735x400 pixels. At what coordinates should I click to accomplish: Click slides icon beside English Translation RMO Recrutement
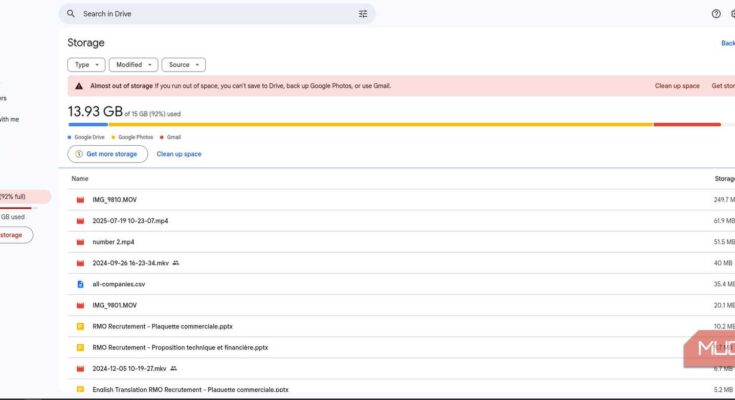(80, 389)
